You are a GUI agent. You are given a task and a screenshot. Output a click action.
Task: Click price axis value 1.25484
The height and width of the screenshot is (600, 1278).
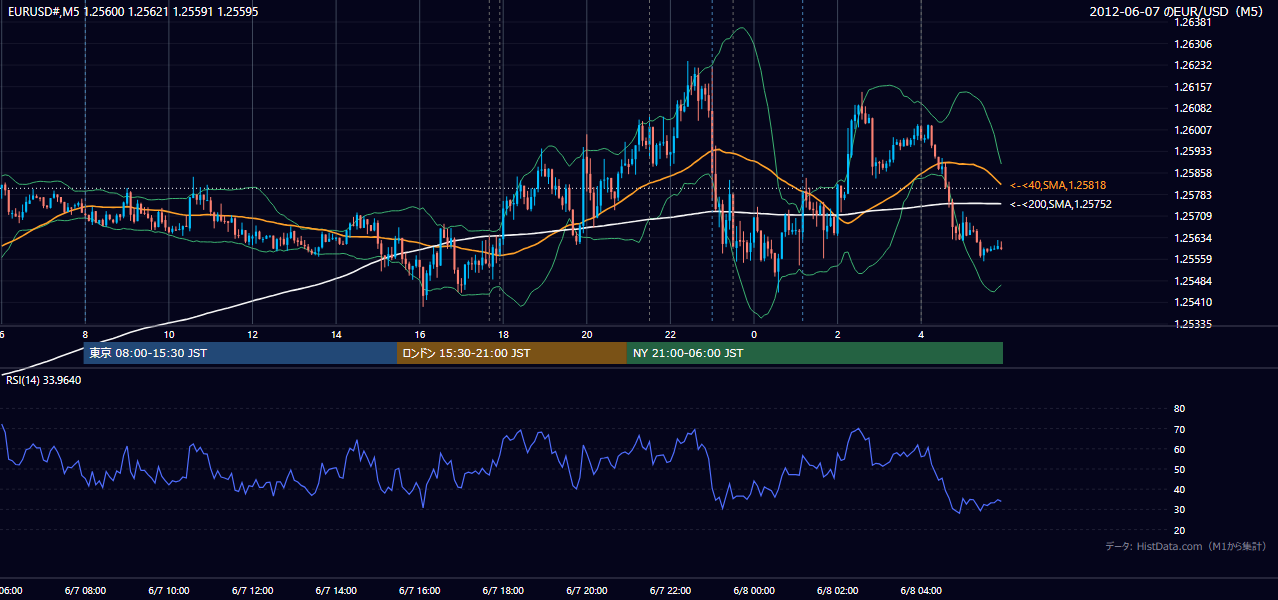[x=1194, y=281]
